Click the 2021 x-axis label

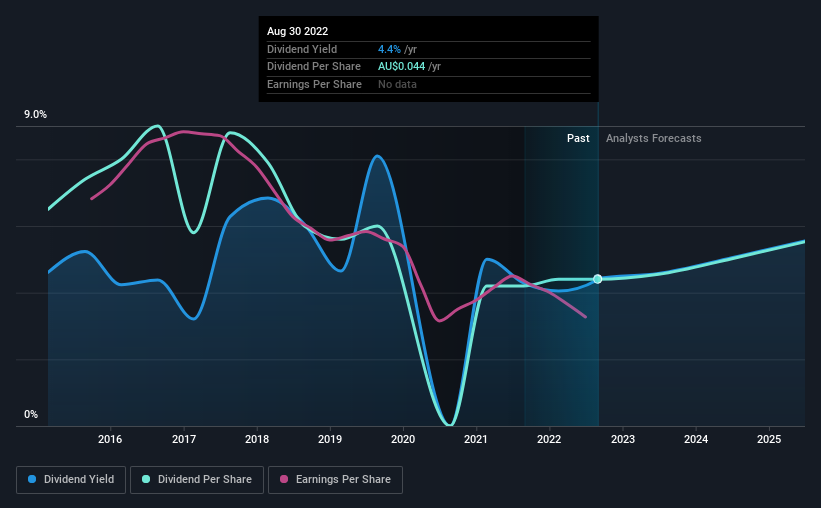pyautogui.click(x=476, y=439)
